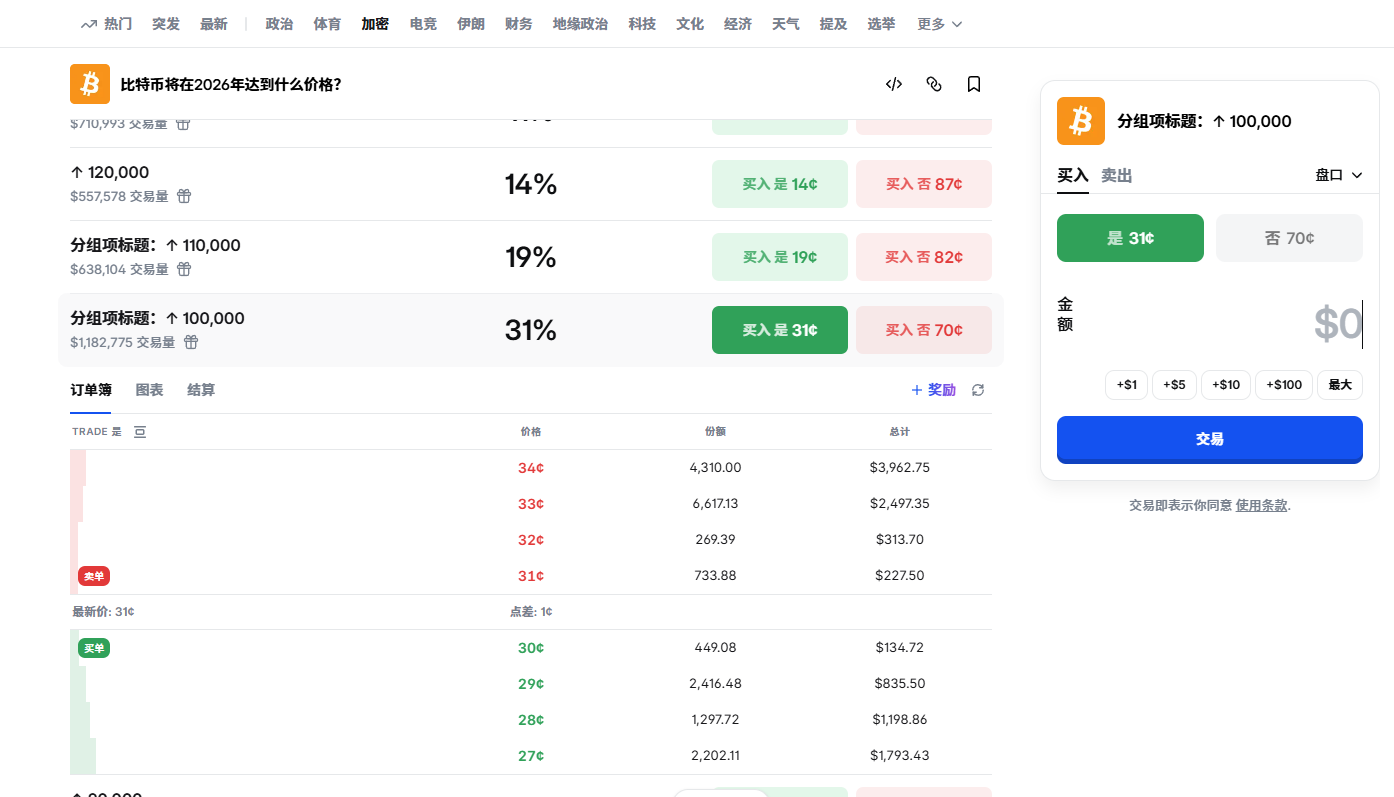Screen dimensions: 1394x797
Task: Open the 科技 category
Action: coord(642,24)
